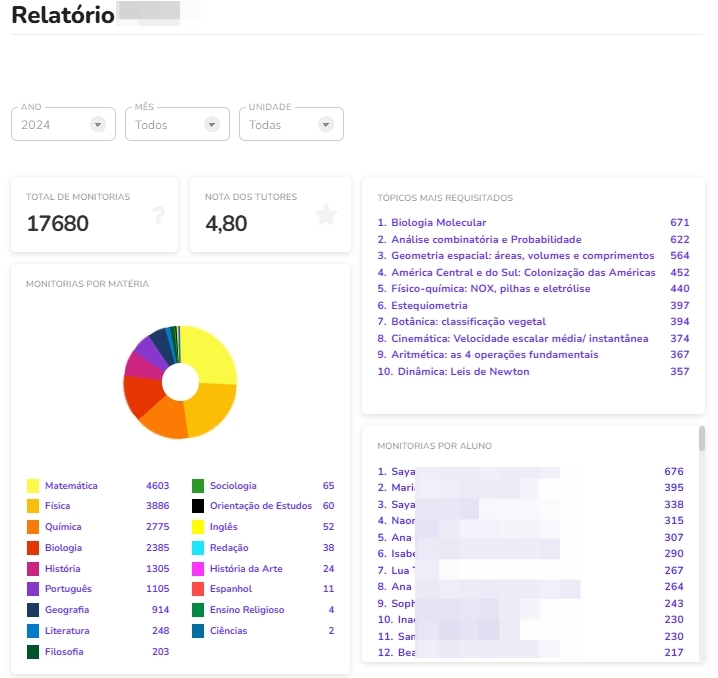Screen dimensions: 718x678
Task: Click the Física legend color swatch
Action: [x=33, y=506]
